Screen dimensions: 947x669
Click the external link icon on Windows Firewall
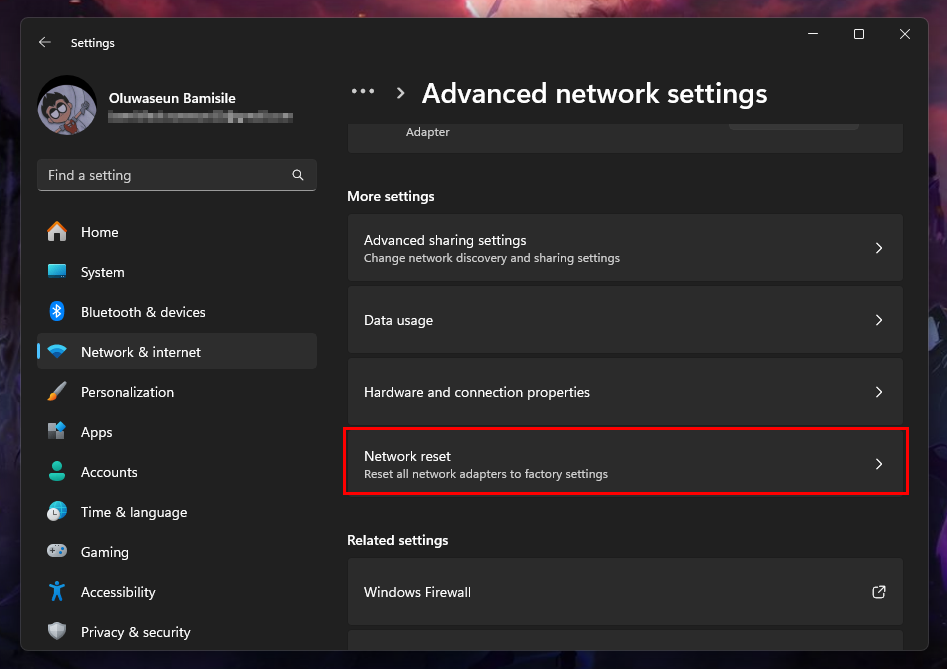879,592
